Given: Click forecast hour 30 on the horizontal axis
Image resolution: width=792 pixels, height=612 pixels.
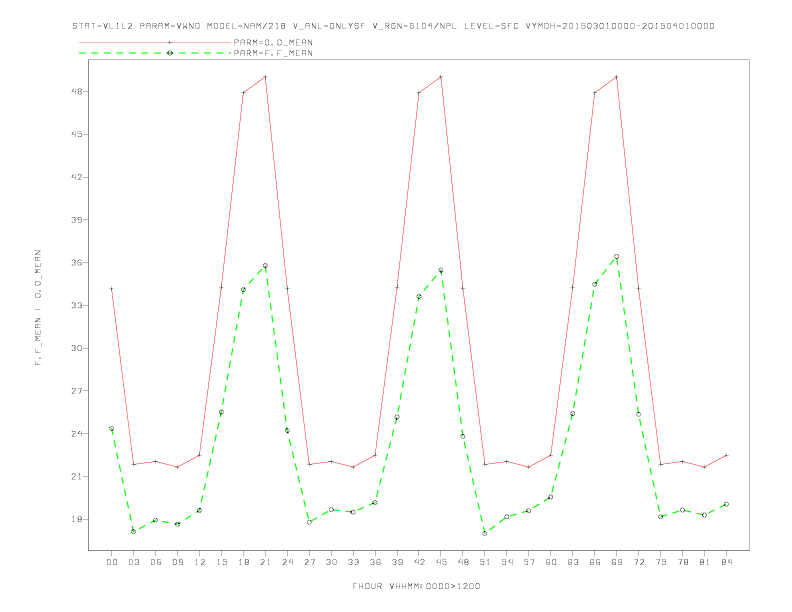Looking at the screenshot, I should pyautogui.click(x=331, y=562).
